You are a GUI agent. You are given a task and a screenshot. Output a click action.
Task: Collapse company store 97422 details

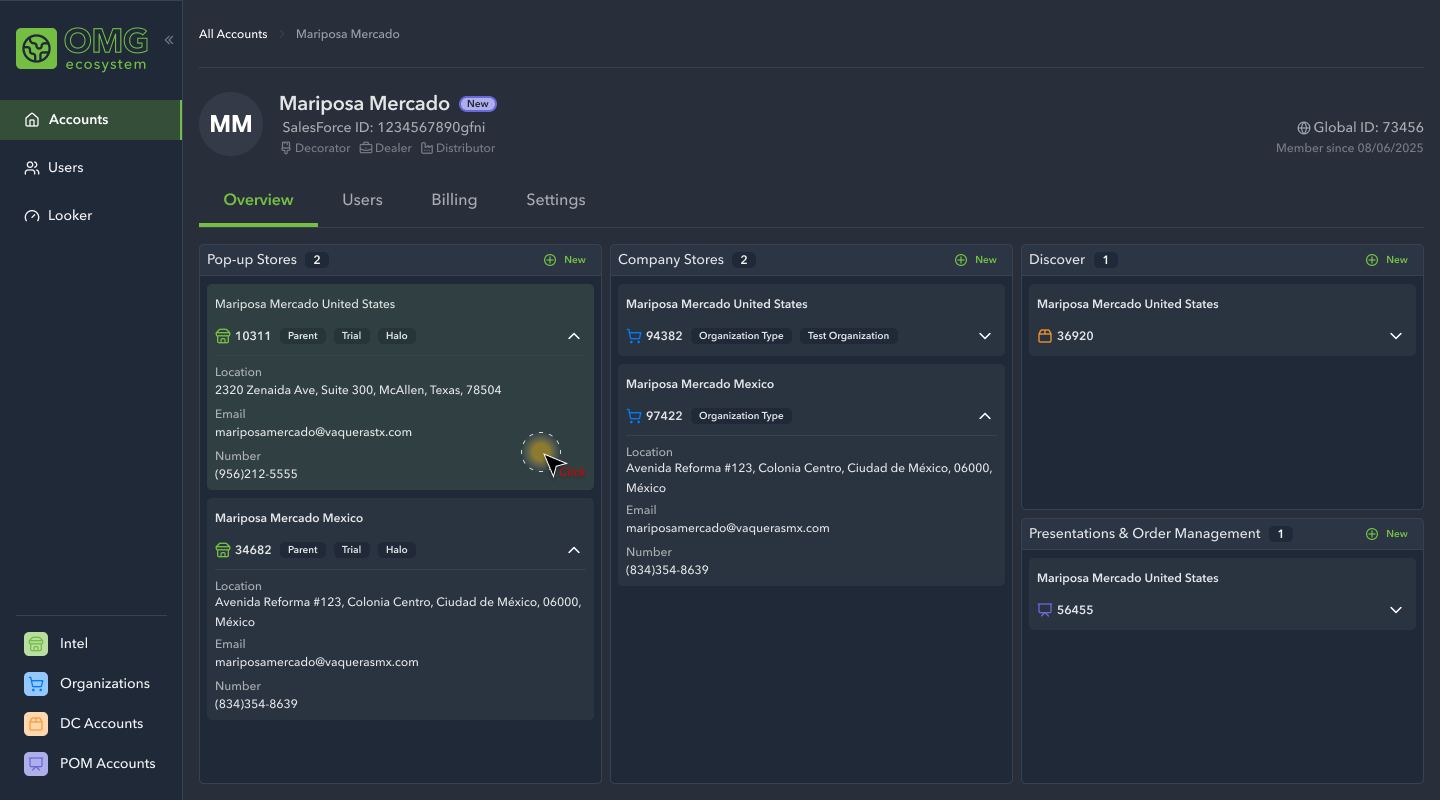coord(985,416)
